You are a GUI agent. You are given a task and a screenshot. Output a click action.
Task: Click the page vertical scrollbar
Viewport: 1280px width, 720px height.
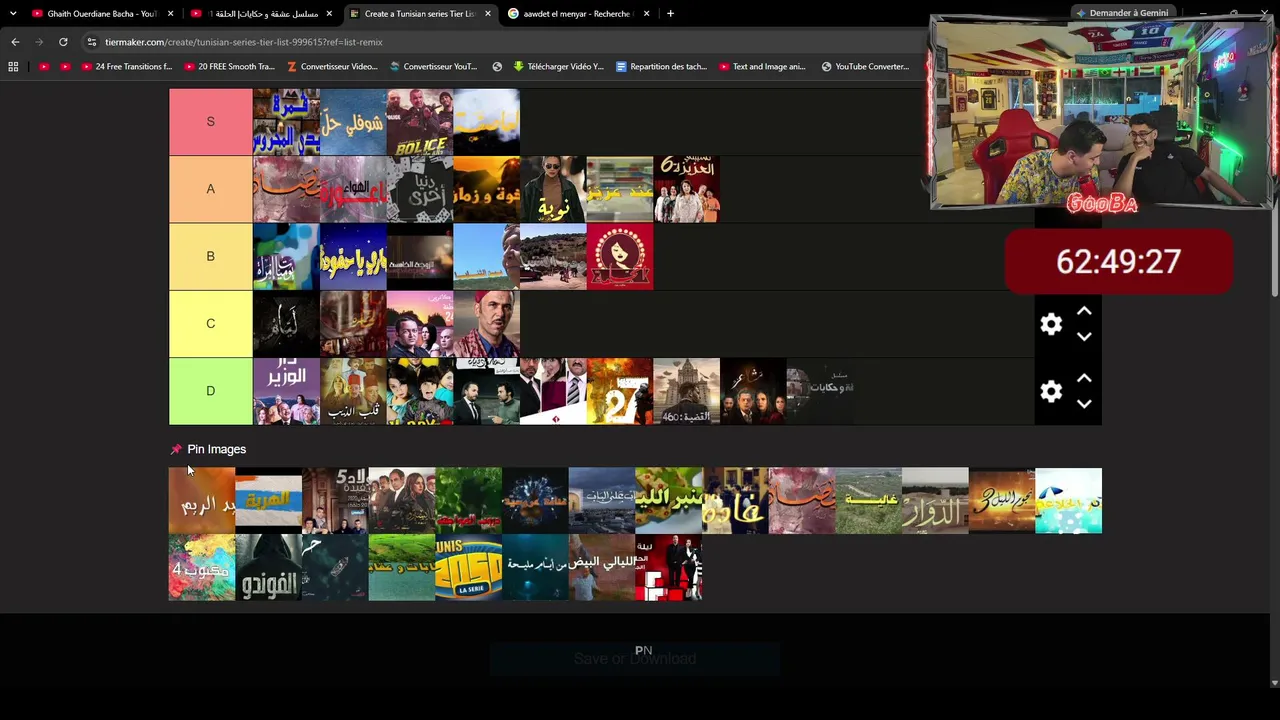1274,190
